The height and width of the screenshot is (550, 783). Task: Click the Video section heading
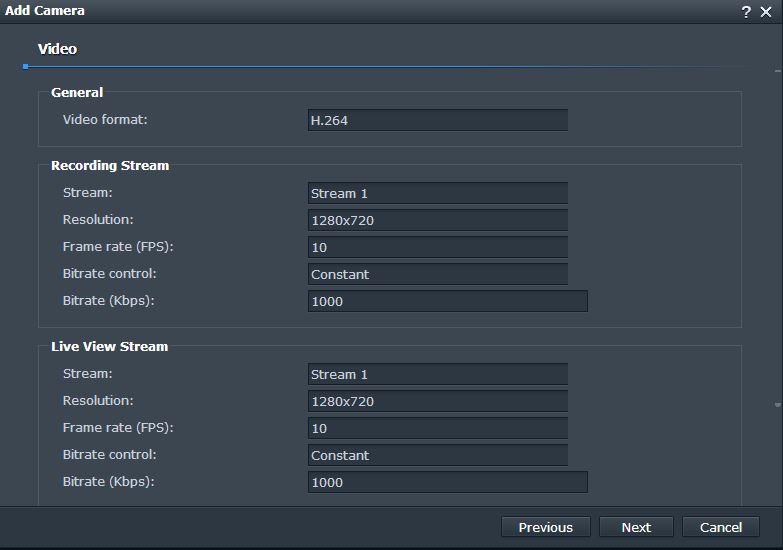pos(57,49)
